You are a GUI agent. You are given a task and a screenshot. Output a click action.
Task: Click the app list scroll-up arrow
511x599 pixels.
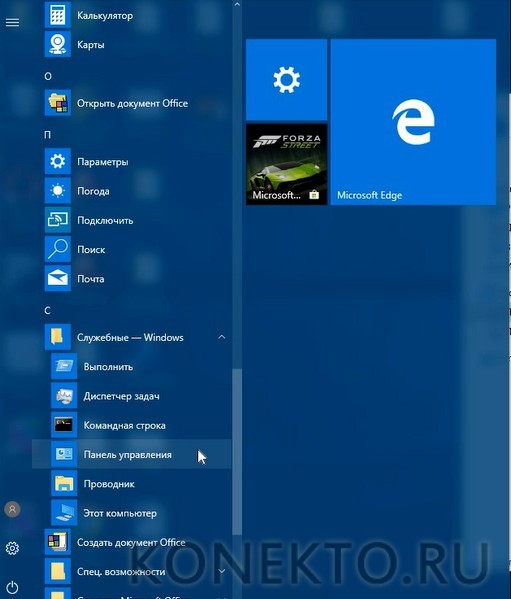click(x=237, y=5)
